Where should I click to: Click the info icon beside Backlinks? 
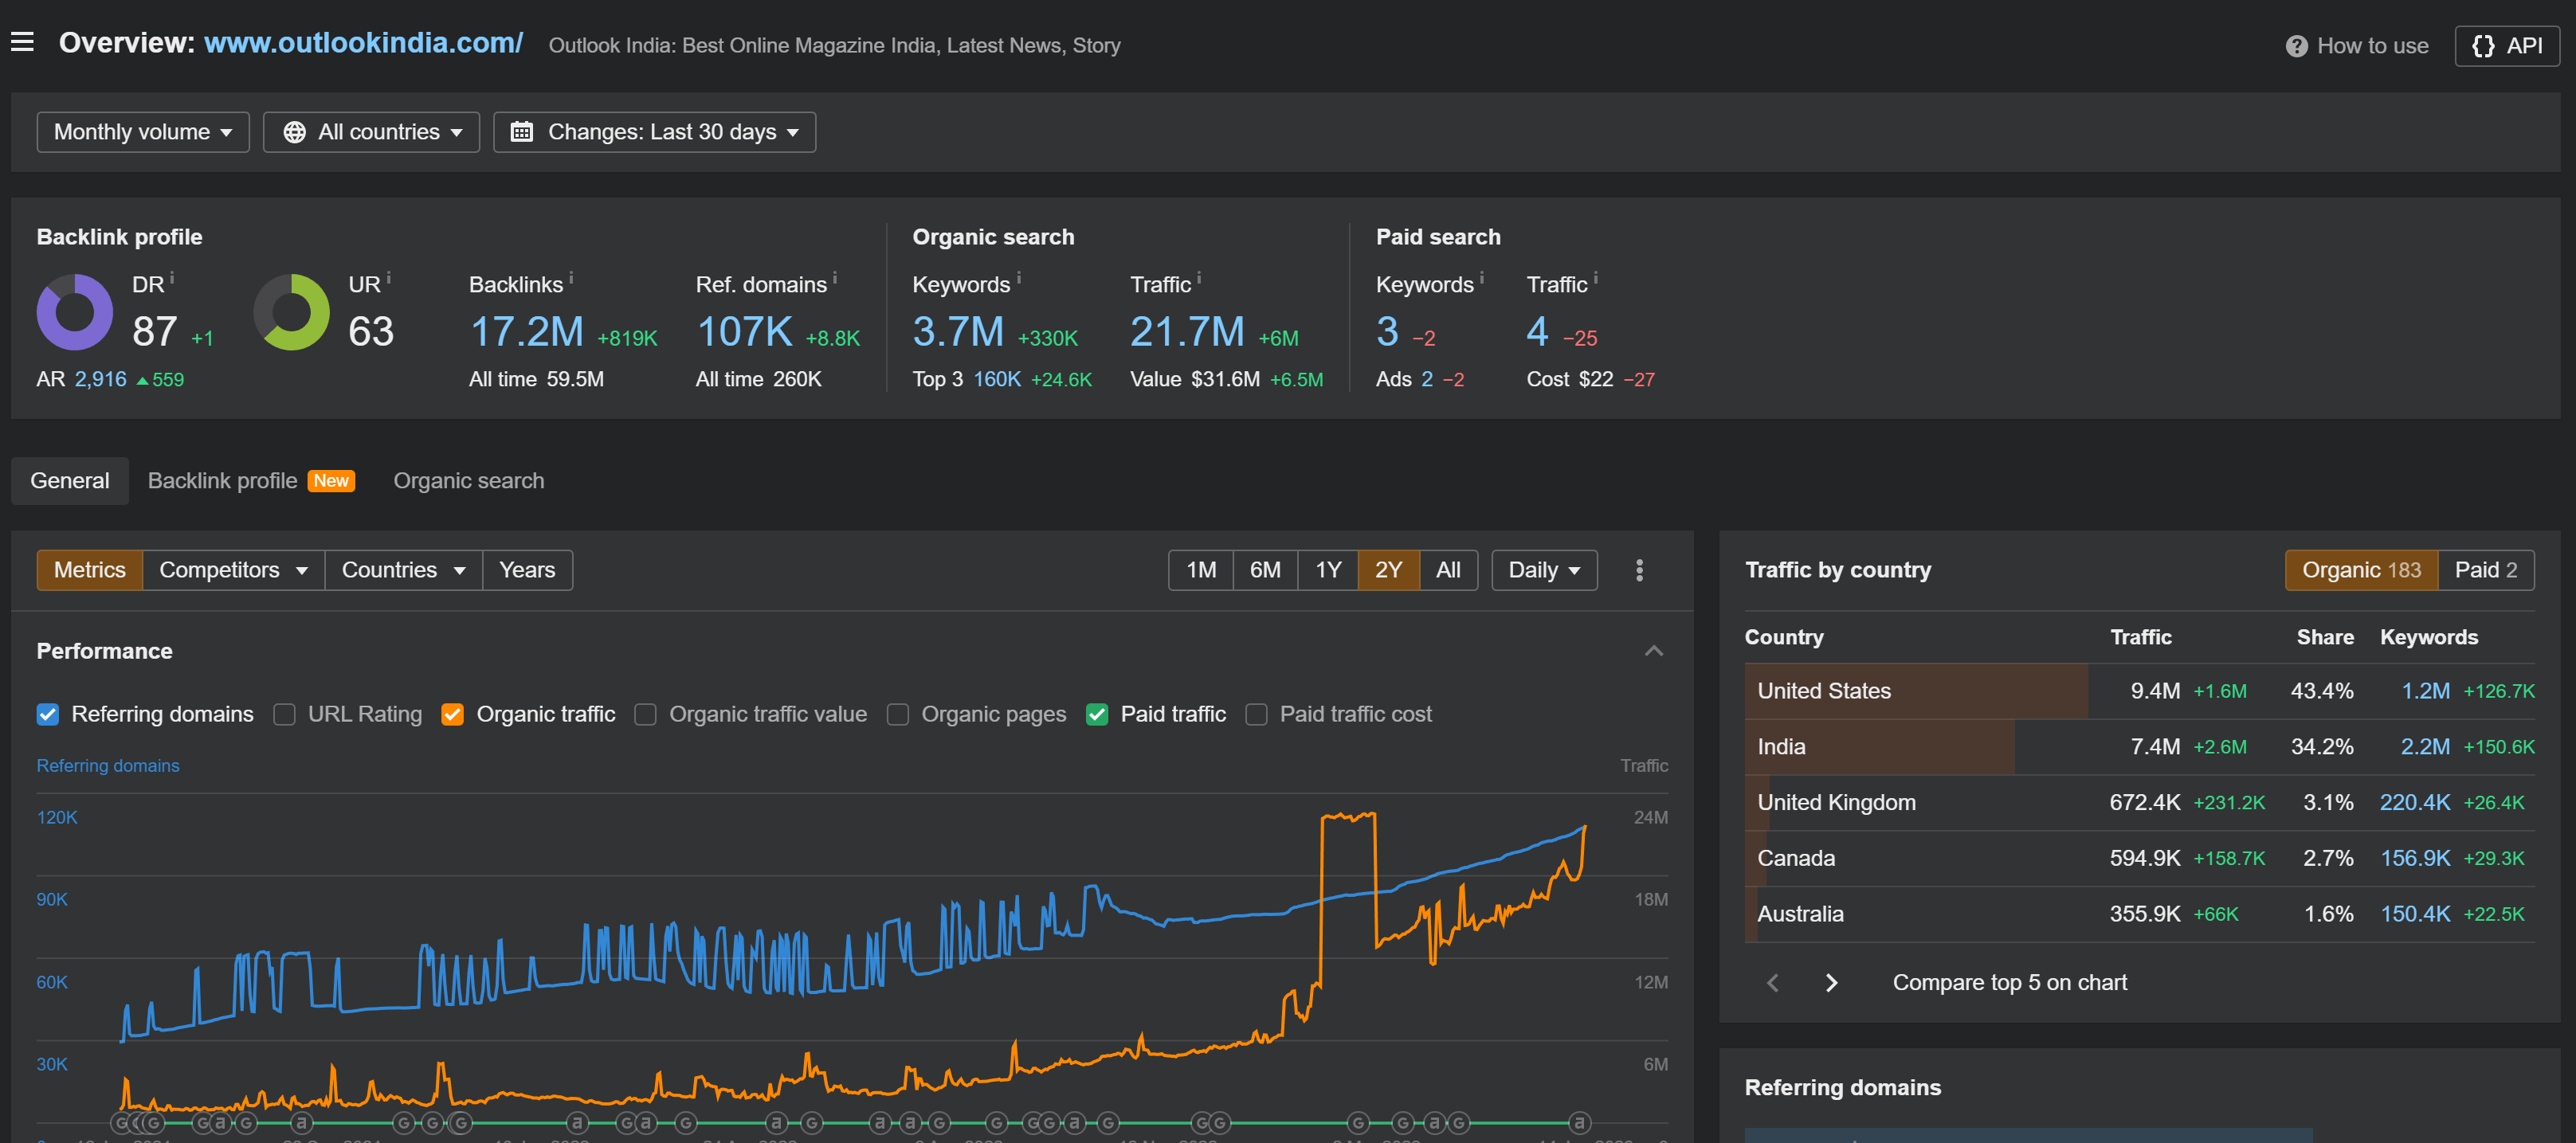571,278
